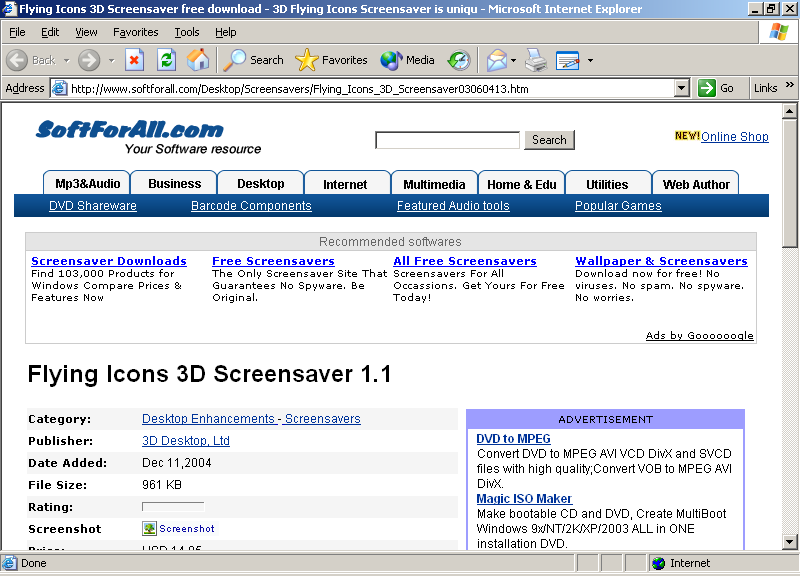
Task: Click the Mail envelope icon
Action: pos(496,60)
